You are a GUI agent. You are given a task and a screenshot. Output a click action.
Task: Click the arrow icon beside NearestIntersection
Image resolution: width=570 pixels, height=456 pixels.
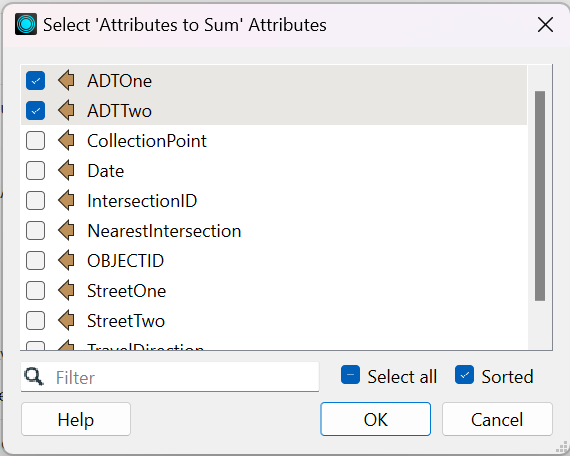point(67,231)
